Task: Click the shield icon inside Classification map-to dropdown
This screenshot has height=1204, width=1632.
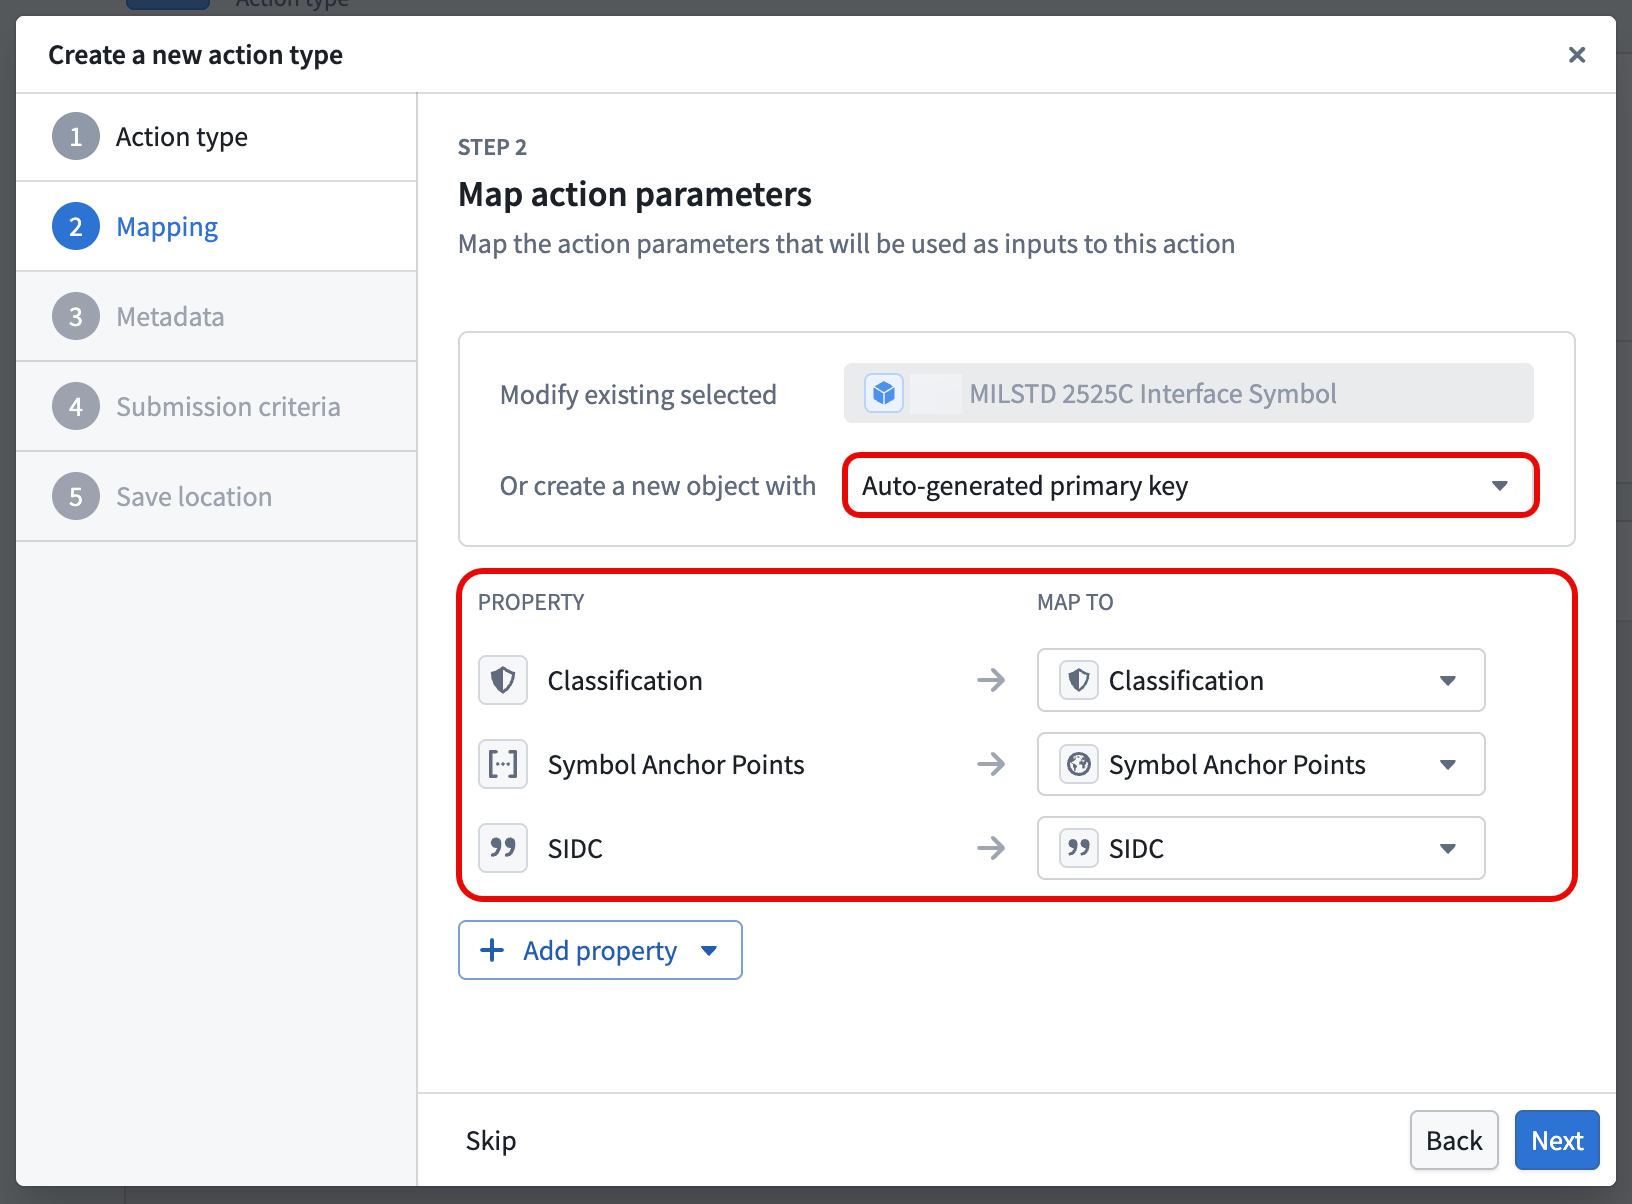Action: tap(1079, 681)
